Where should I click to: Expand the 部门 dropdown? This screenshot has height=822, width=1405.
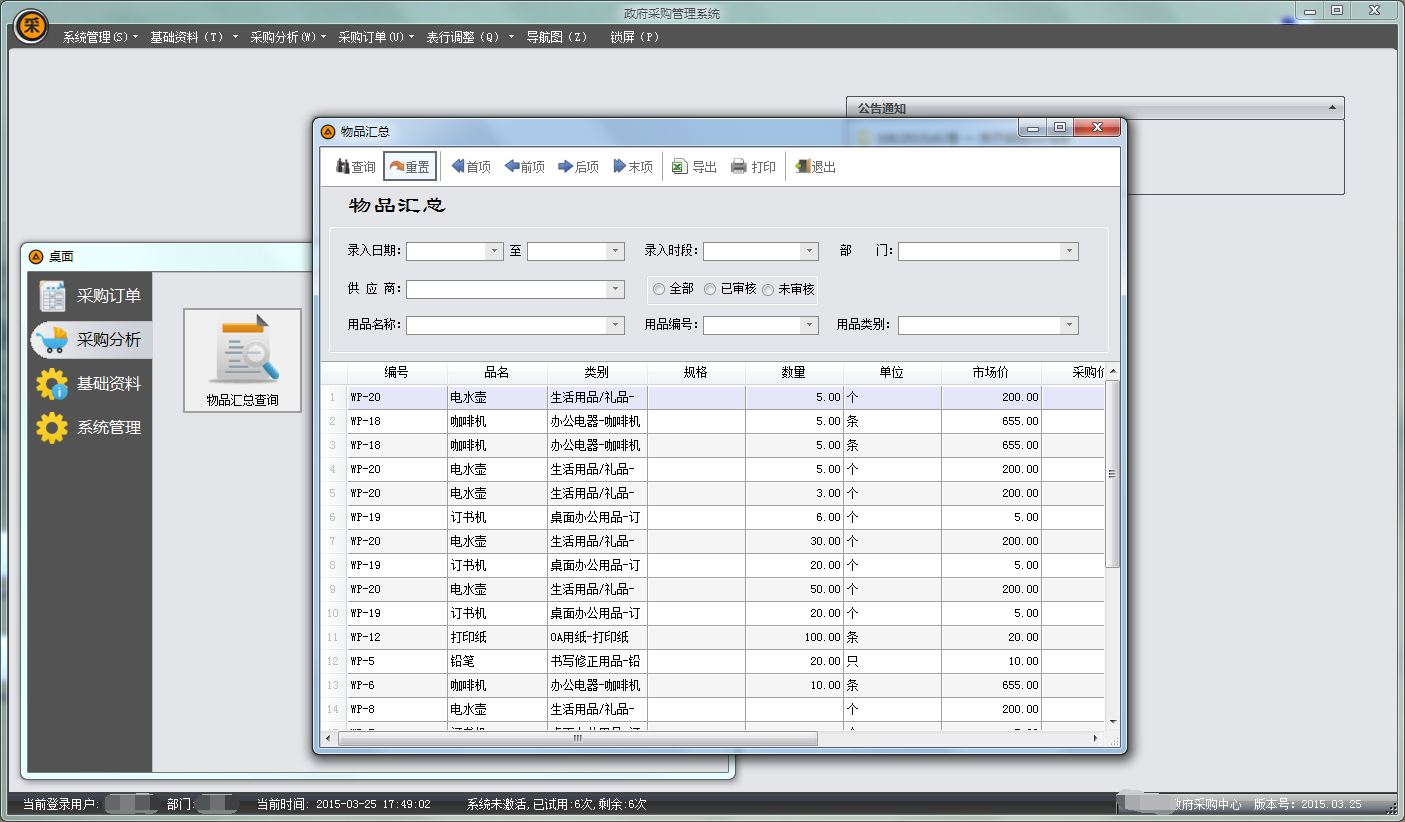1070,251
